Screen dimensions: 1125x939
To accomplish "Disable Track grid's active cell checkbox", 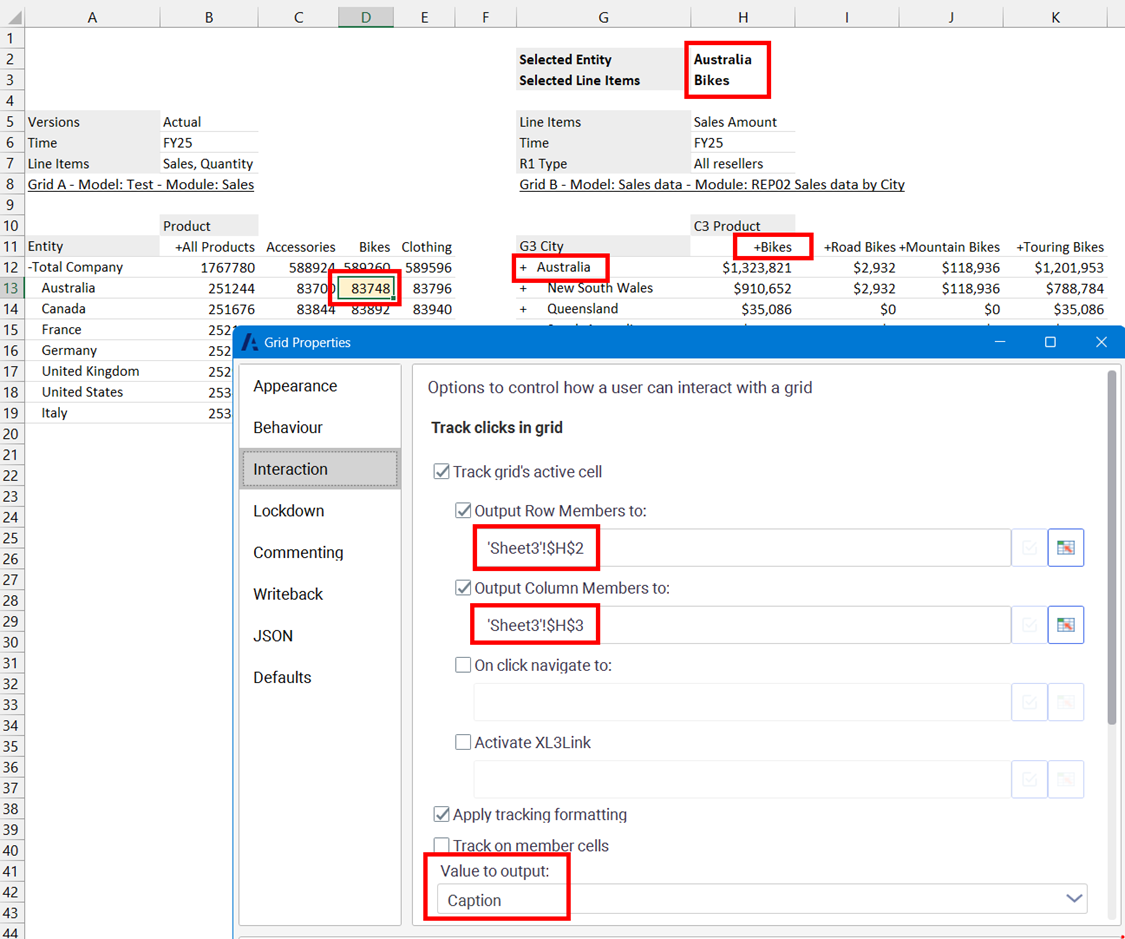I will pos(441,472).
